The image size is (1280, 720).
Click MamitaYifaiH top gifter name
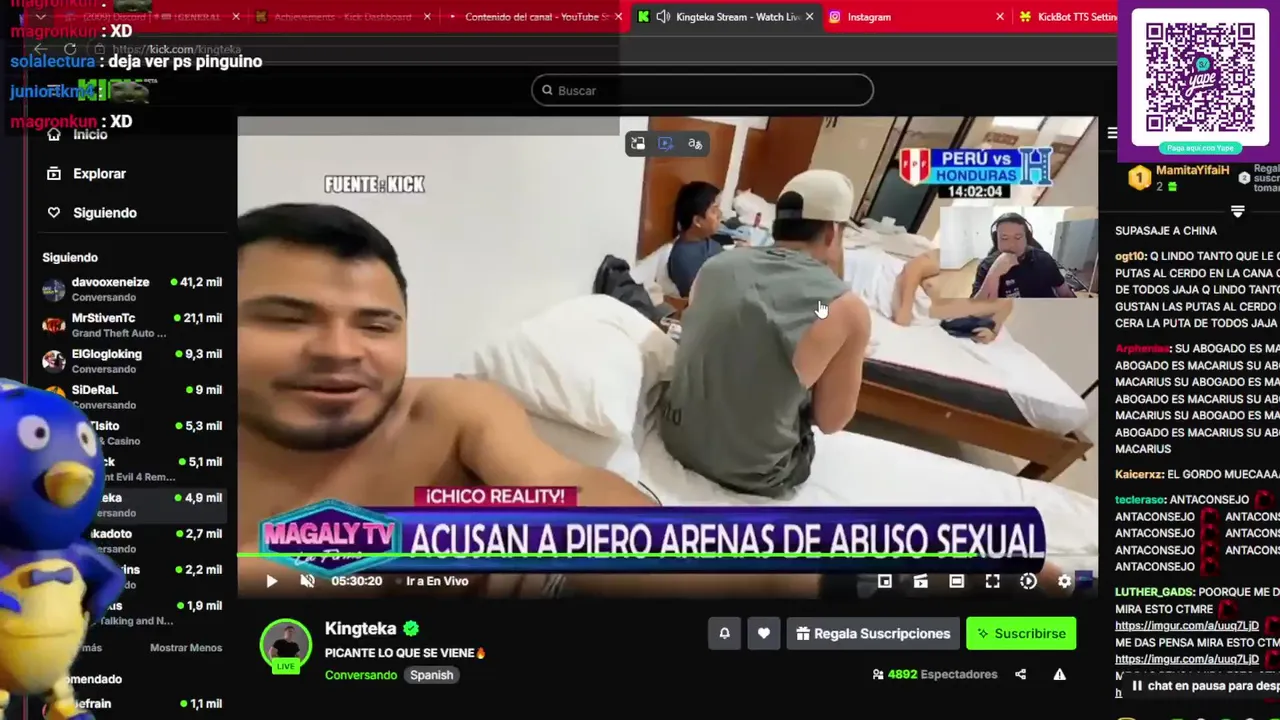[1192, 170]
